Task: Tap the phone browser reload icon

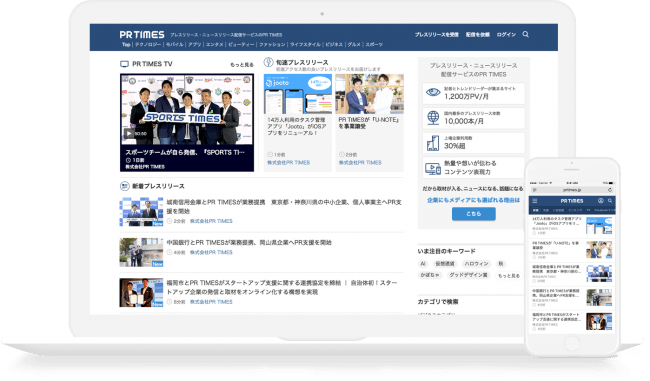Action: [x=610, y=190]
